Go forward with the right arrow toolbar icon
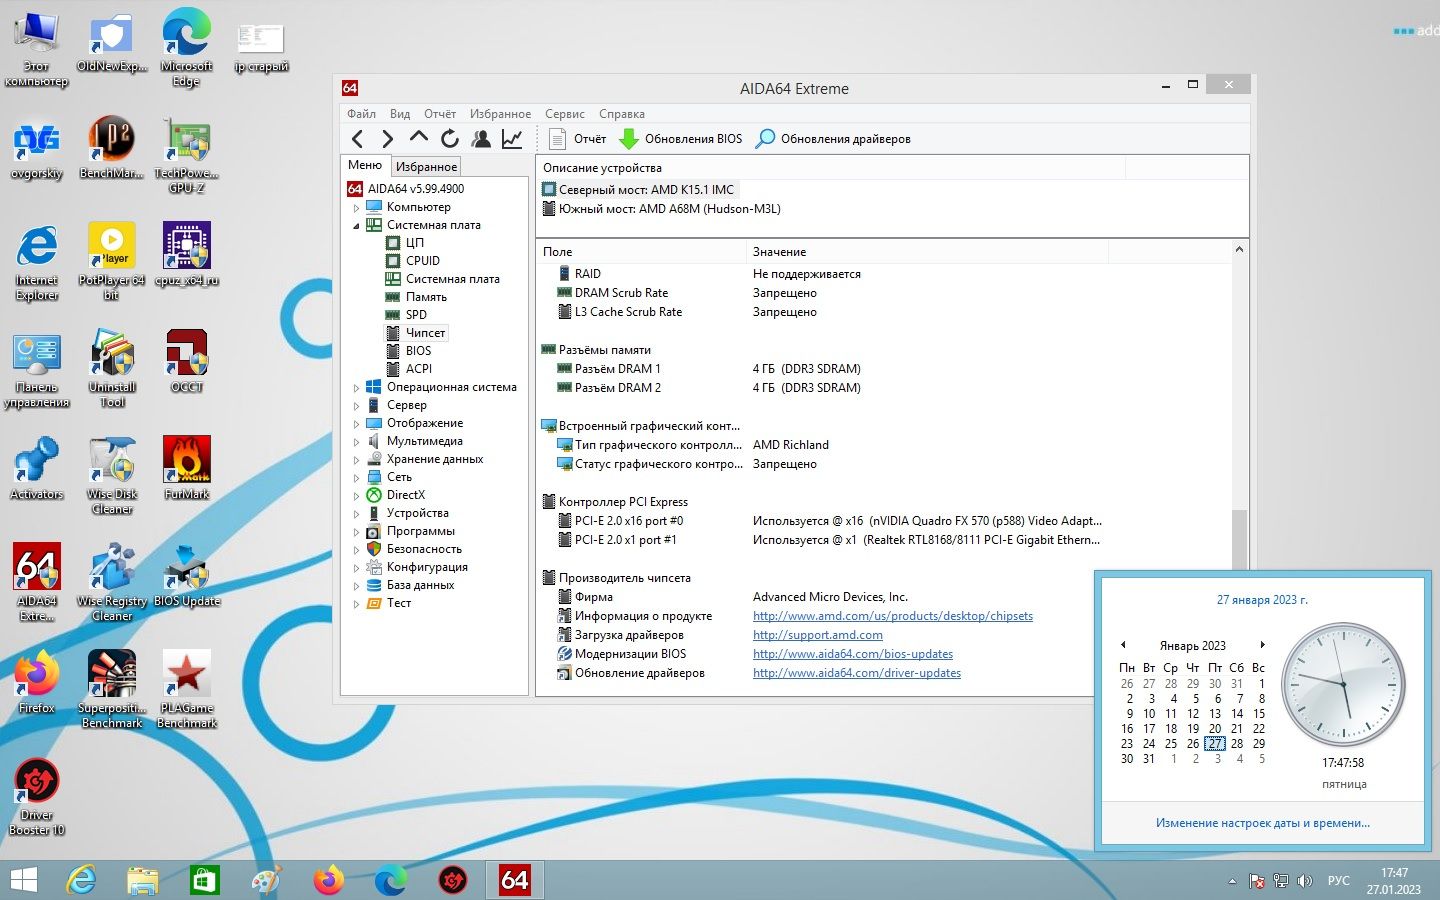The width and height of the screenshot is (1440, 900). point(388,139)
